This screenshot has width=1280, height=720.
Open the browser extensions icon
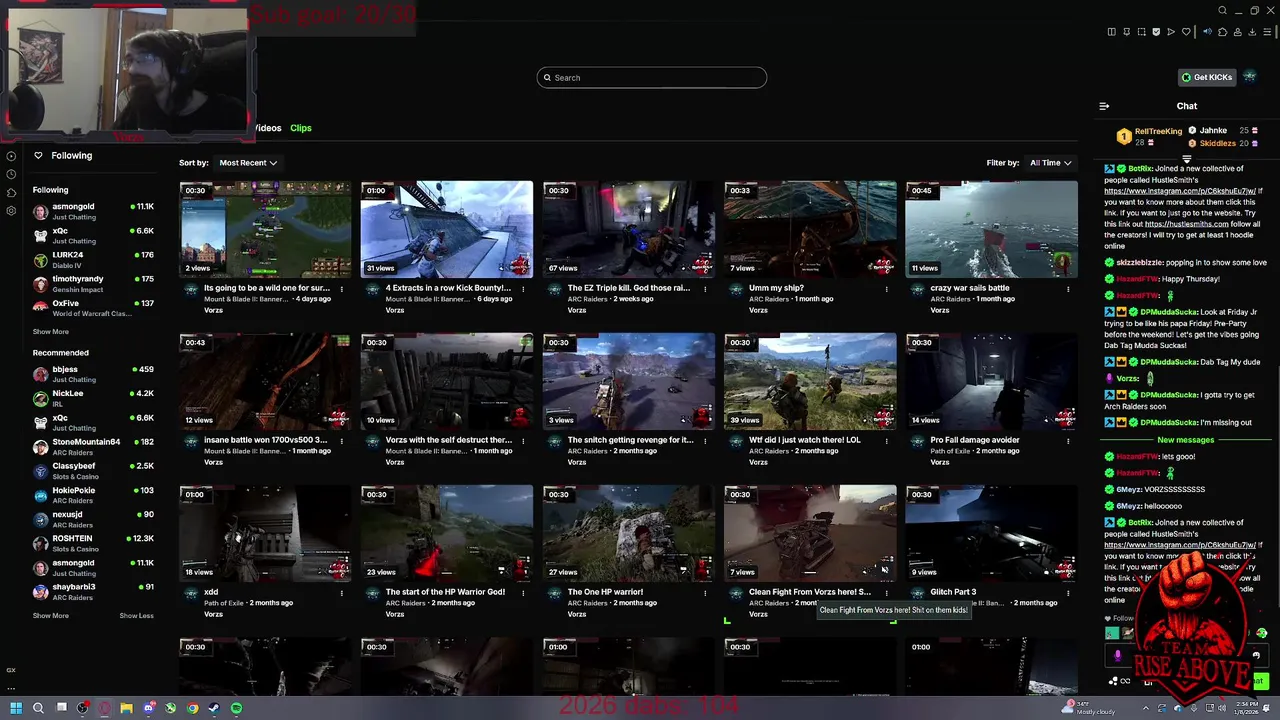[x=1223, y=32]
